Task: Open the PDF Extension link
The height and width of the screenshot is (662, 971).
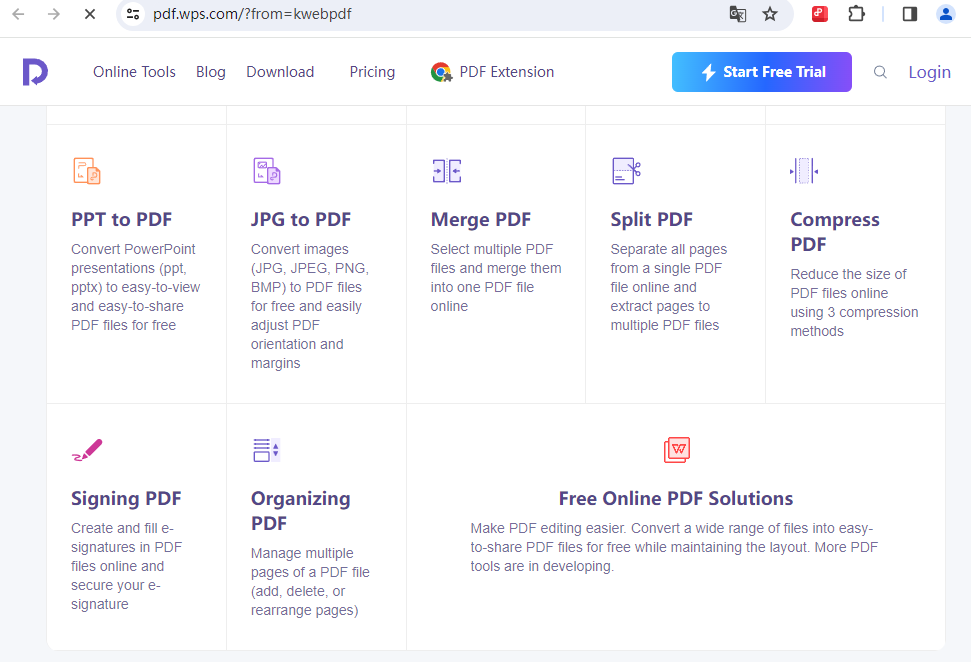Action: [x=492, y=72]
